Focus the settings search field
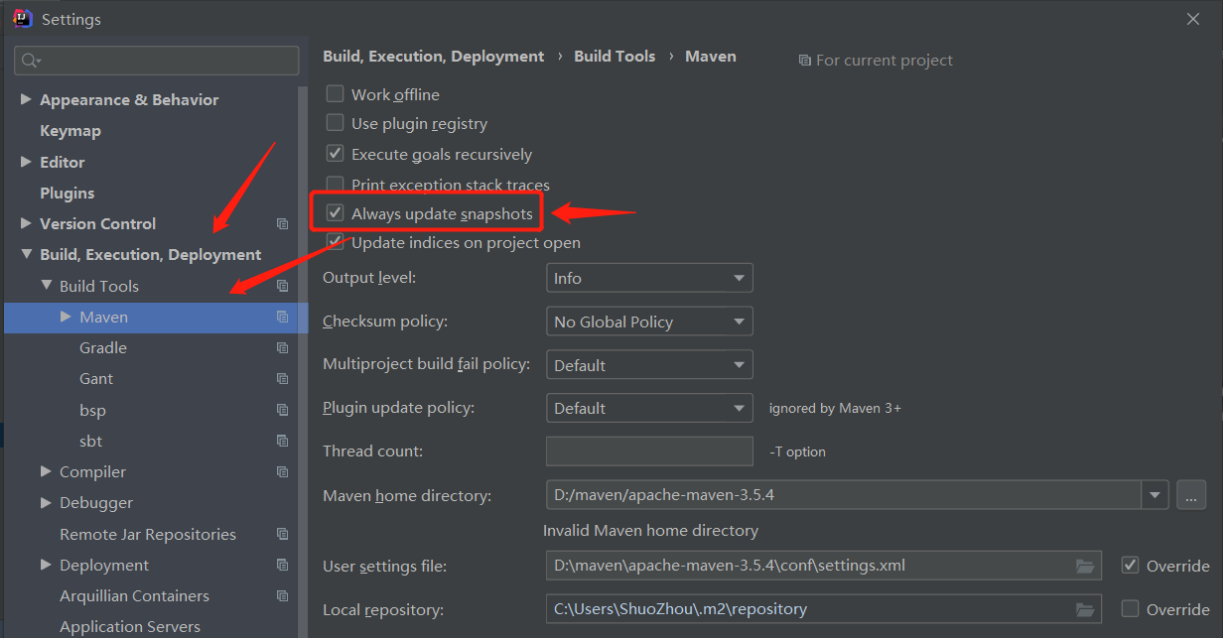1224x638 pixels. tap(156, 61)
